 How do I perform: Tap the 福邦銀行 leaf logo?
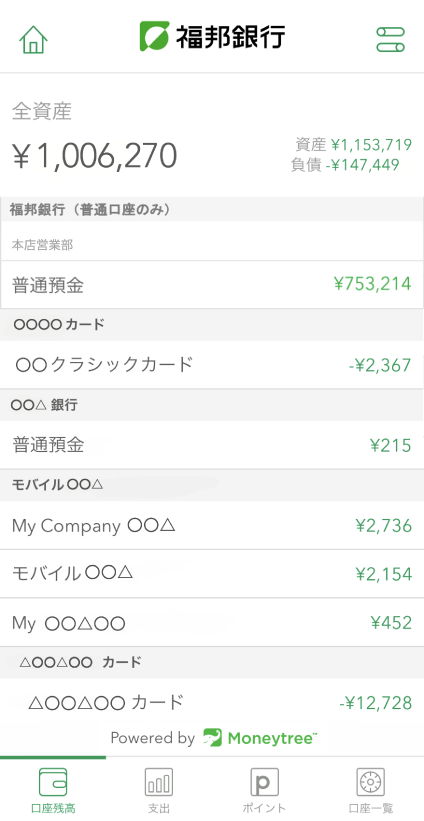[x=154, y=36]
